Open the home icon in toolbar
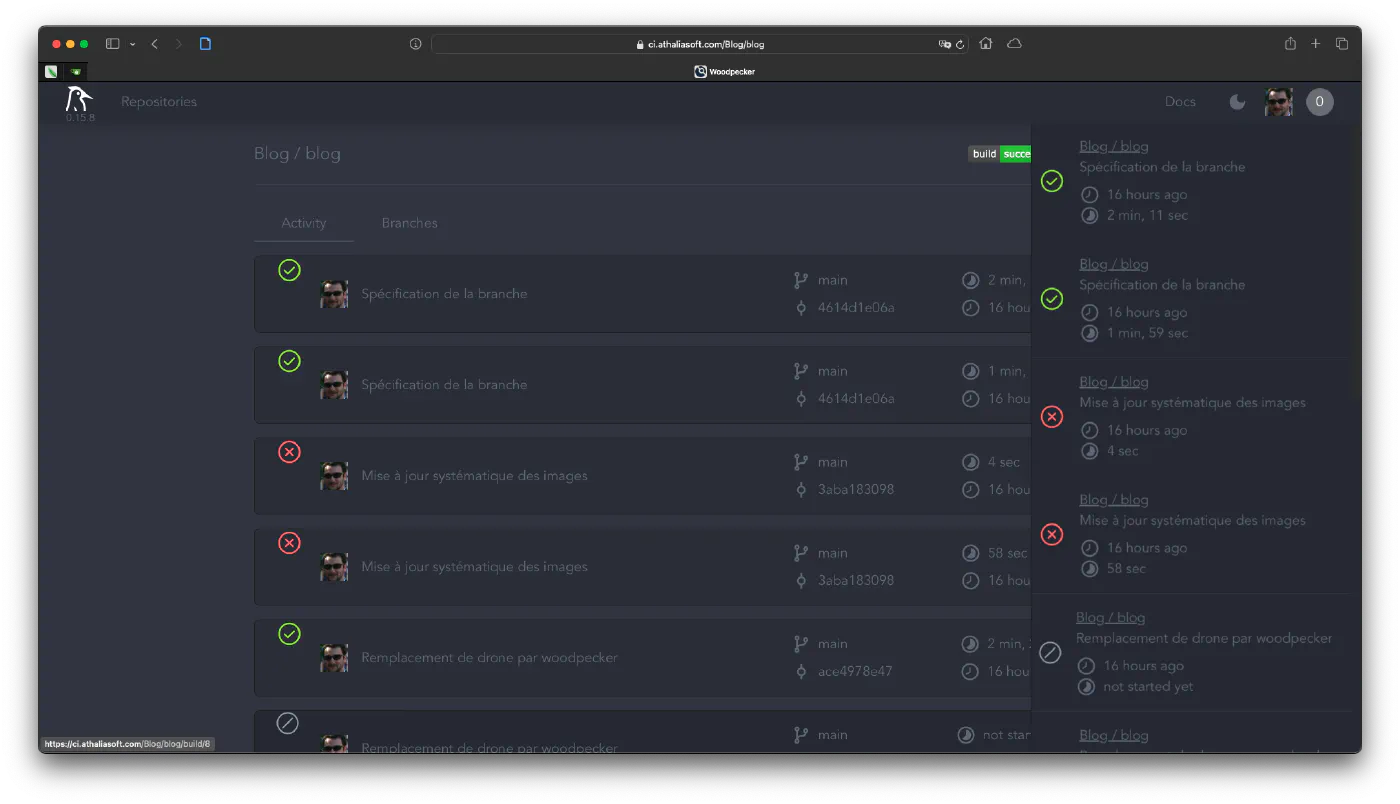 click(986, 44)
